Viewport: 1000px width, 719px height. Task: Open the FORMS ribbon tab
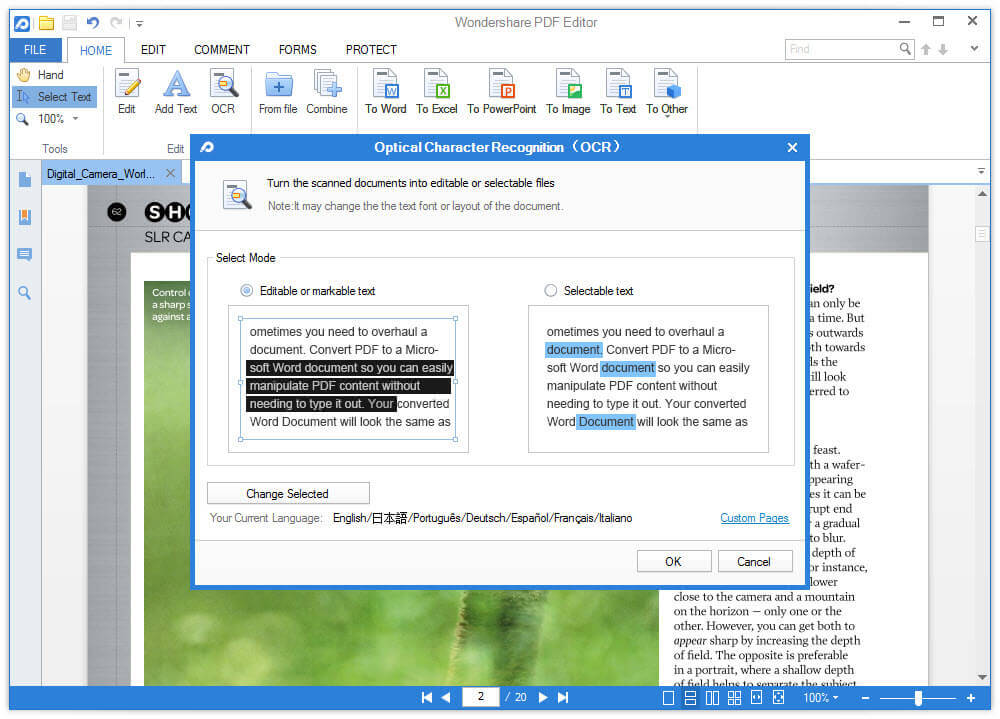(x=297, y=50)
